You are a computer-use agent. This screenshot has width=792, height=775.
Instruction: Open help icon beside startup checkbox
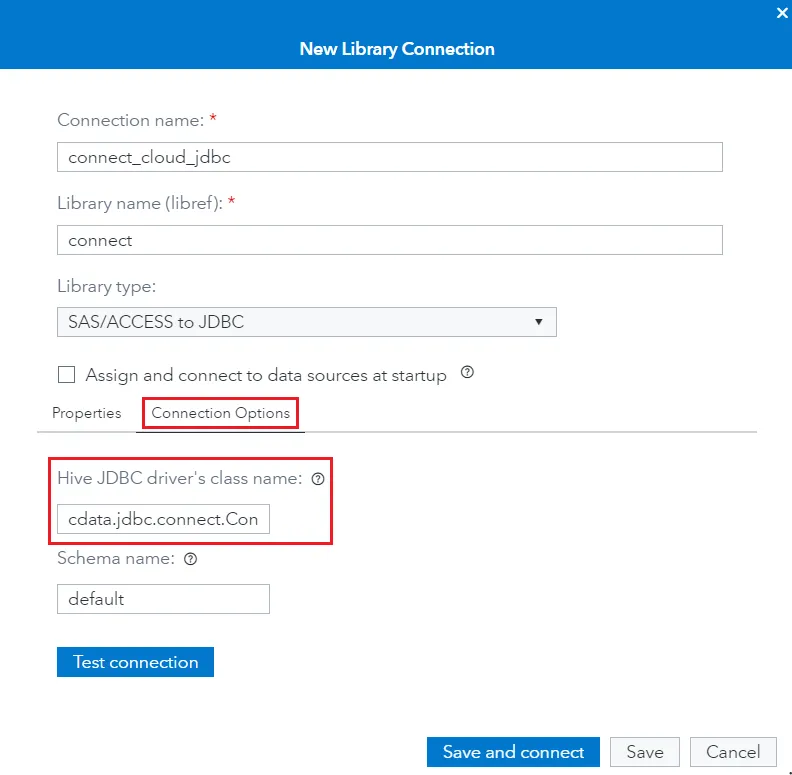[x=466, y=374]
